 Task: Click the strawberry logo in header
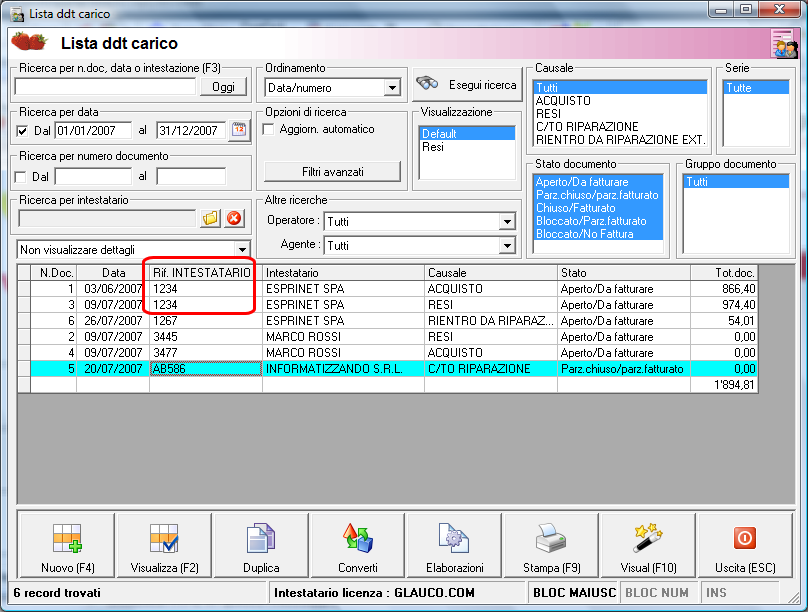(29, 41)
